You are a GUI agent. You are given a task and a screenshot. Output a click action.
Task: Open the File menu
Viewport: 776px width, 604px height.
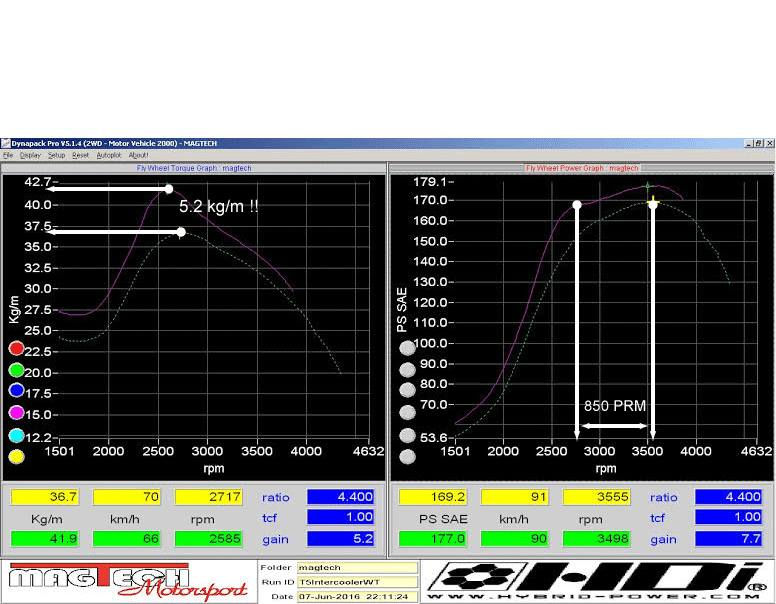(8, 155)
